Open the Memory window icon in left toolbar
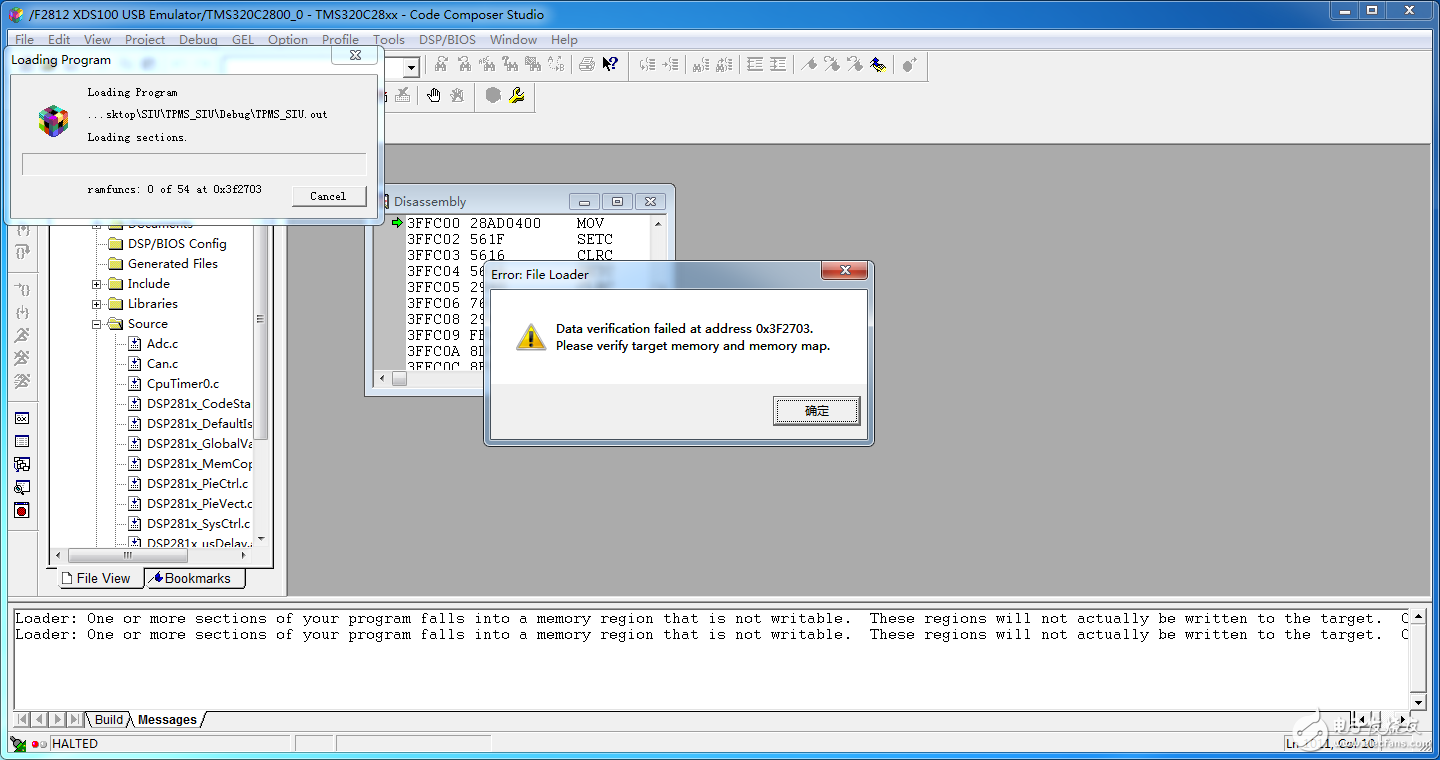Viewport: 1440px width, 760px height. (x=21, y=441)
